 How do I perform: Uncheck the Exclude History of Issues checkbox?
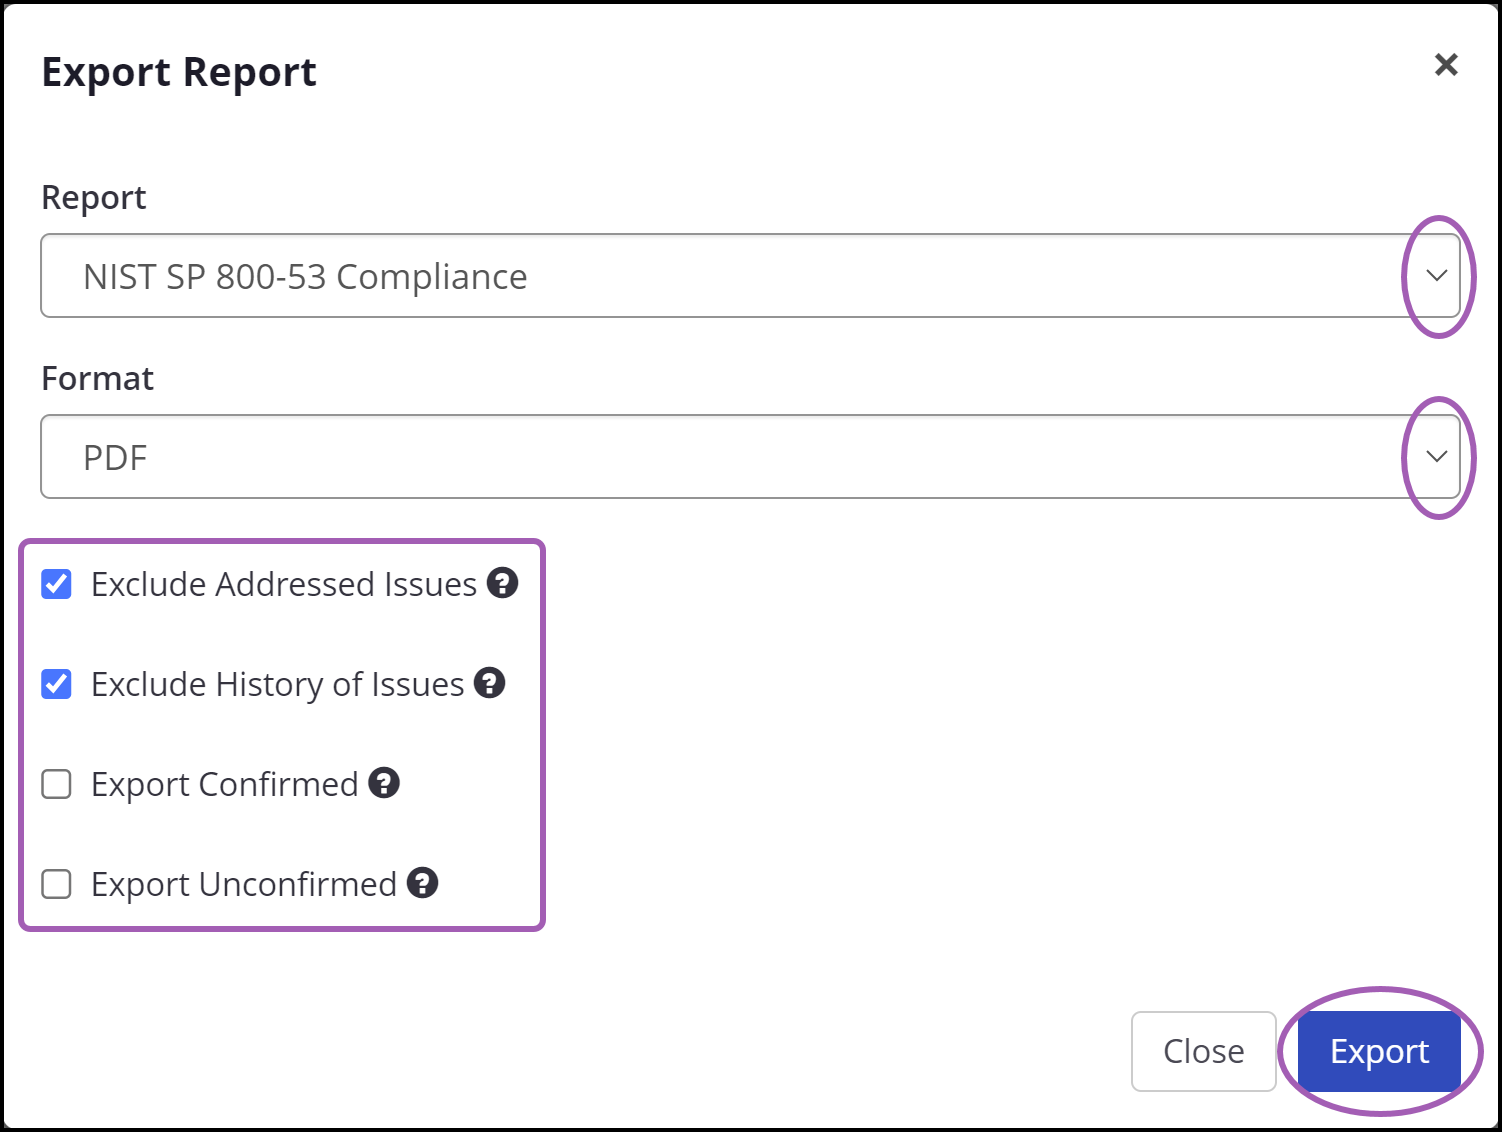pyautogui.click(x=56, y=684)
